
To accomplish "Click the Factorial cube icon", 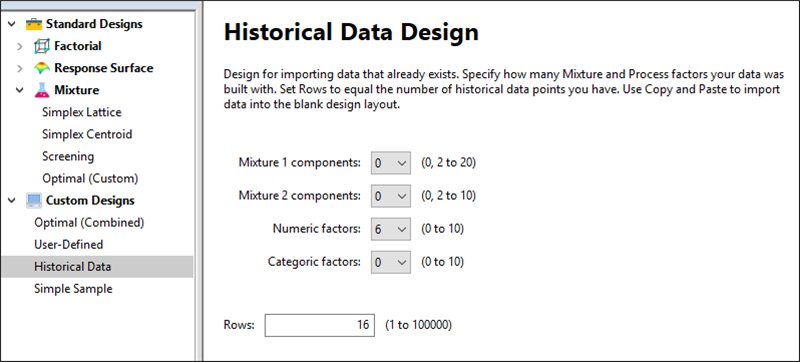I will (x=41, y=46).
